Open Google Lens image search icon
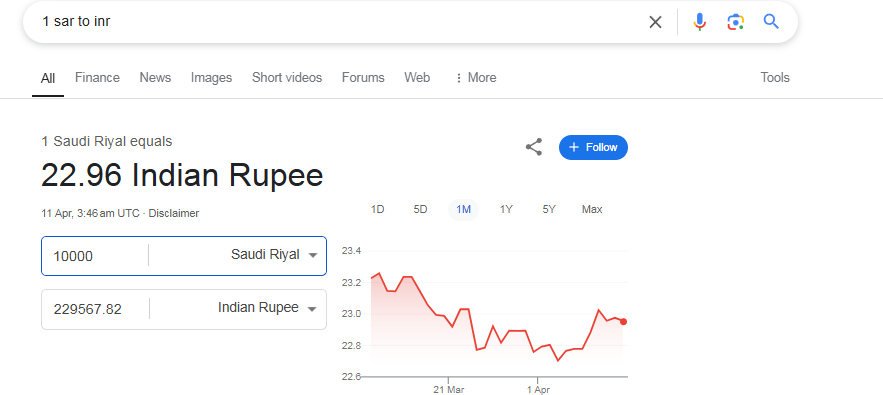 tap(735, 22)
